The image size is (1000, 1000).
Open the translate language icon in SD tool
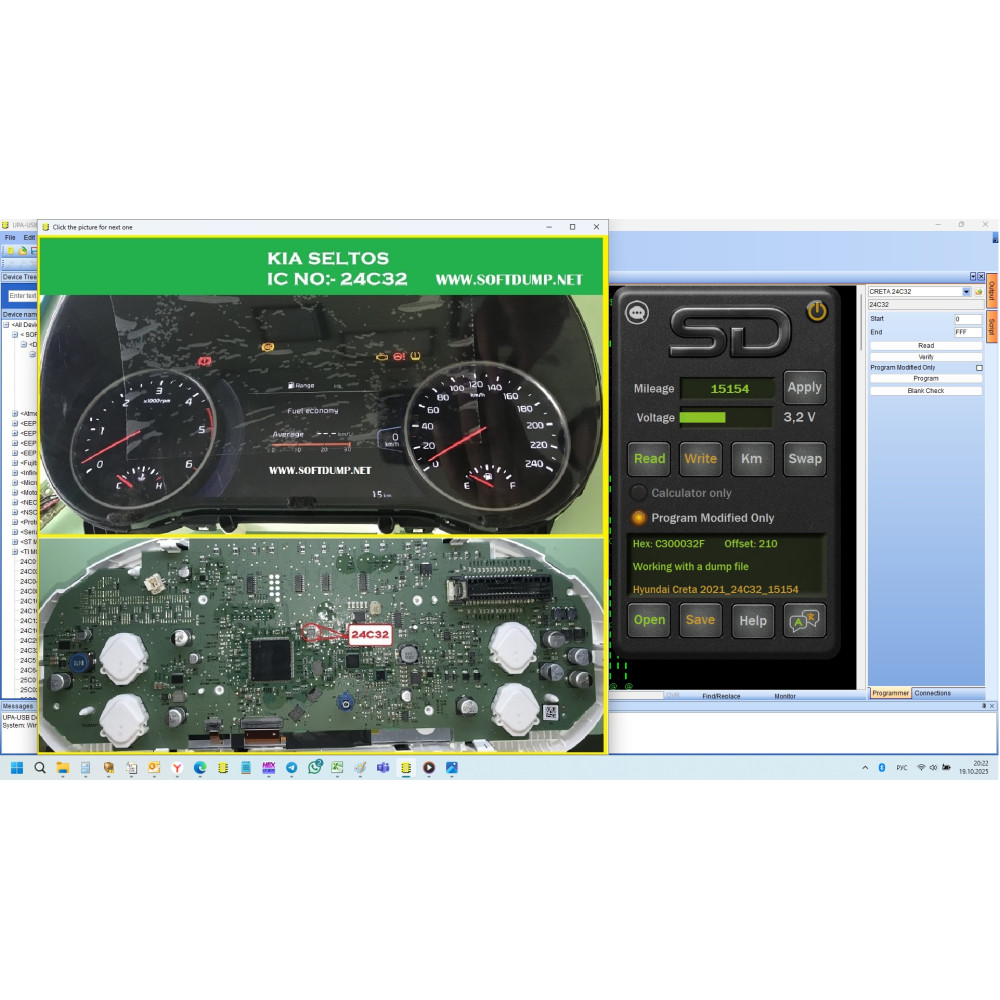click(804, 621)
